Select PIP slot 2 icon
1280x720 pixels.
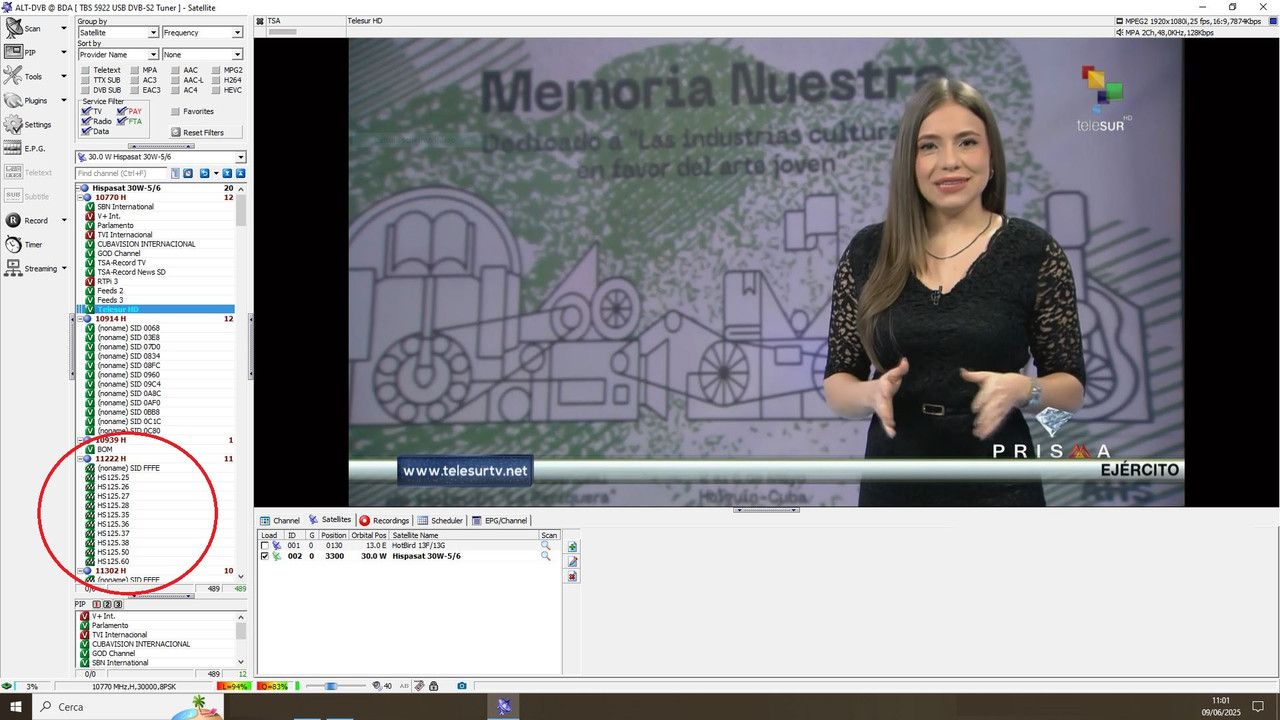(x=107, y=605)
